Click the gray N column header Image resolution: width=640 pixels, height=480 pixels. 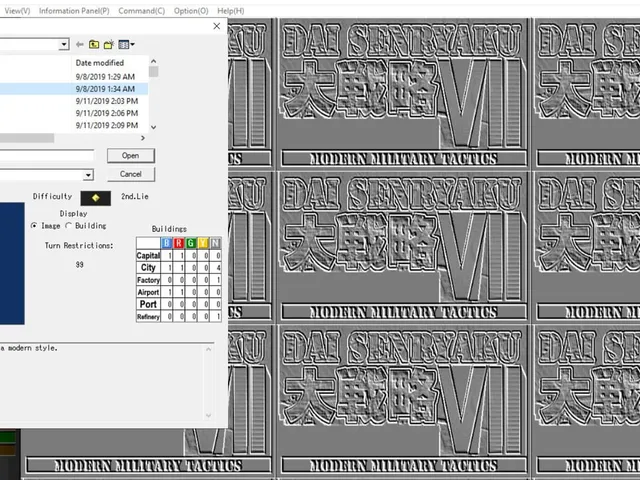pos(215,243)
